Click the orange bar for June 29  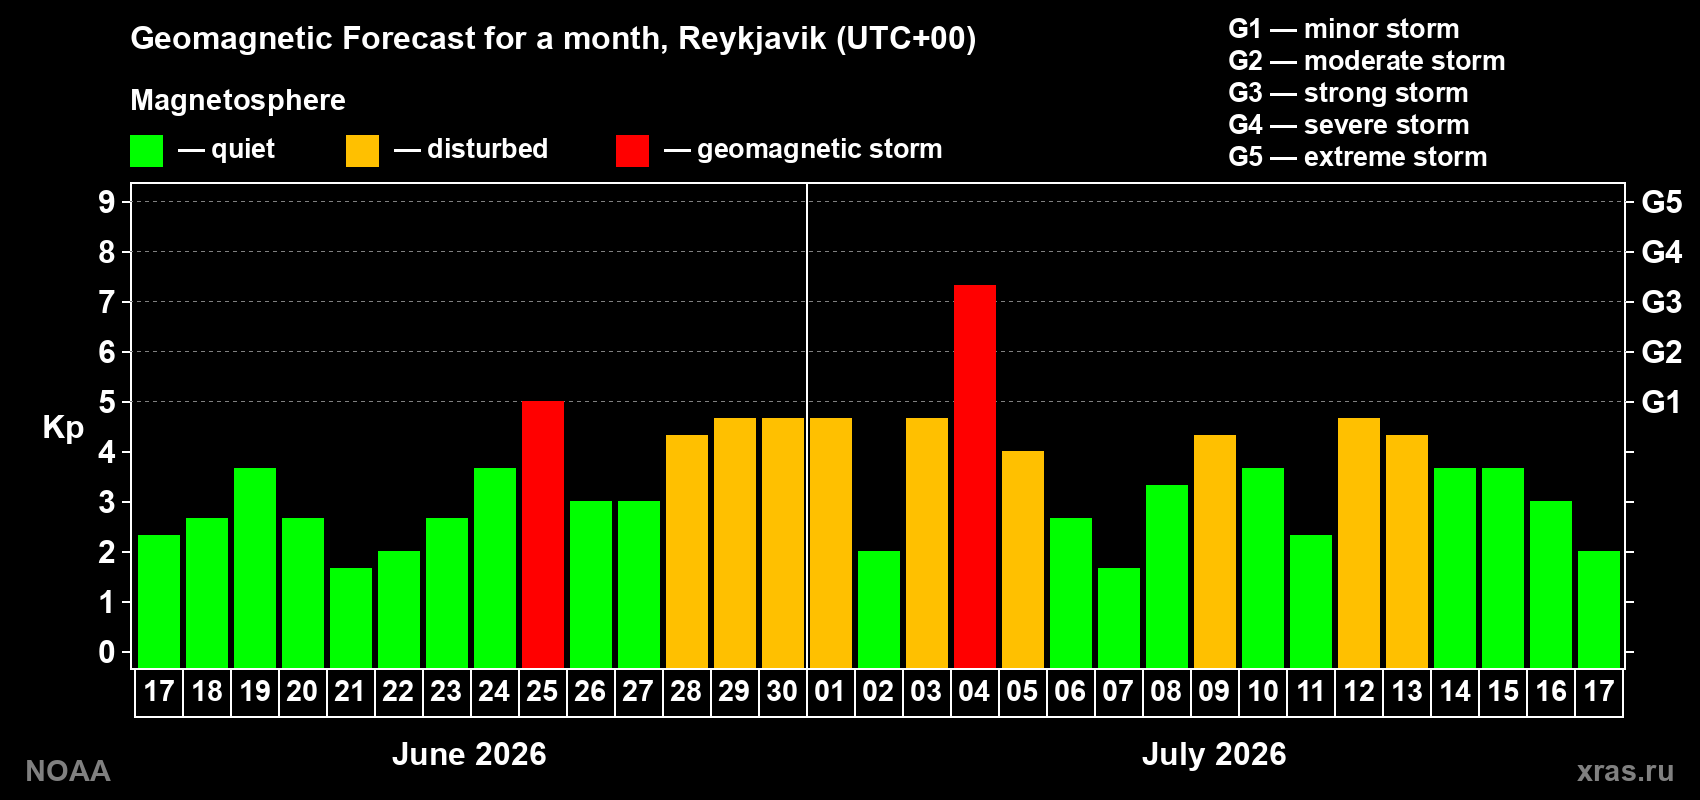pyautogui.click(x=735, y=543)
